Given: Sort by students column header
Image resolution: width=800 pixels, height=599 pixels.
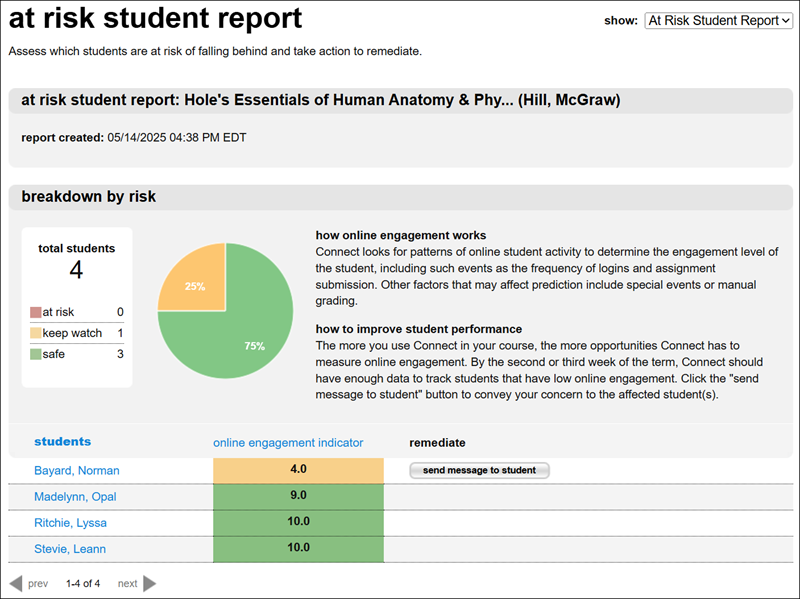Looking at the screenshot, I should tap(62, 442).
